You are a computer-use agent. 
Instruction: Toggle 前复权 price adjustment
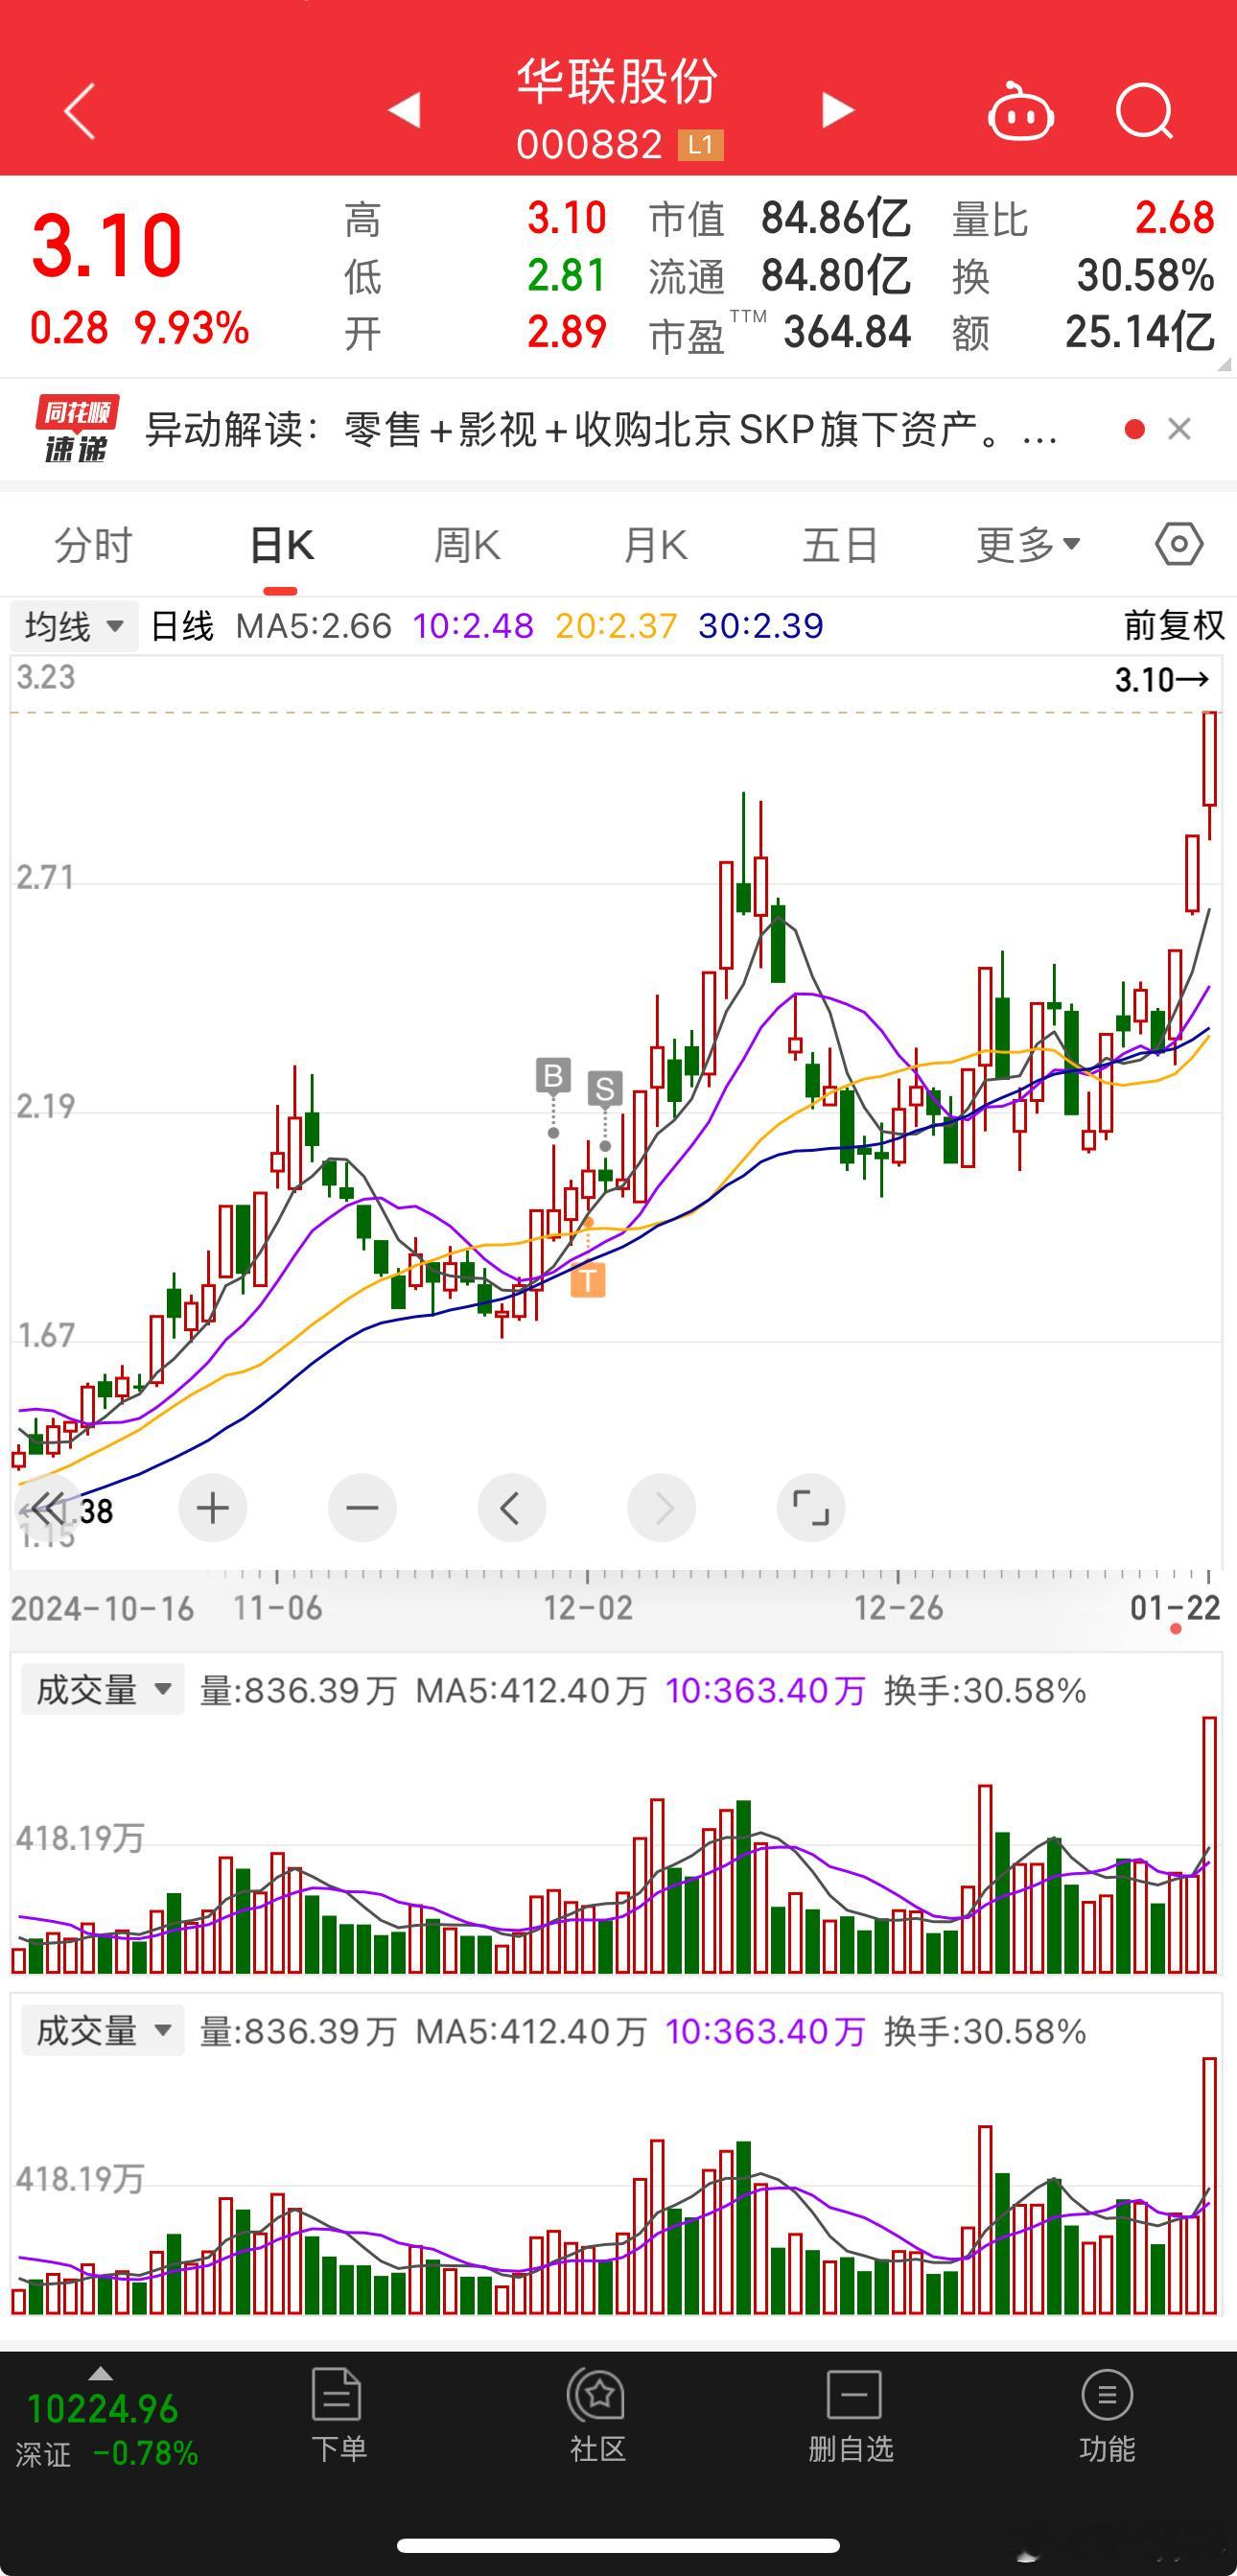pyautogui.click(x=1174, y=626)
